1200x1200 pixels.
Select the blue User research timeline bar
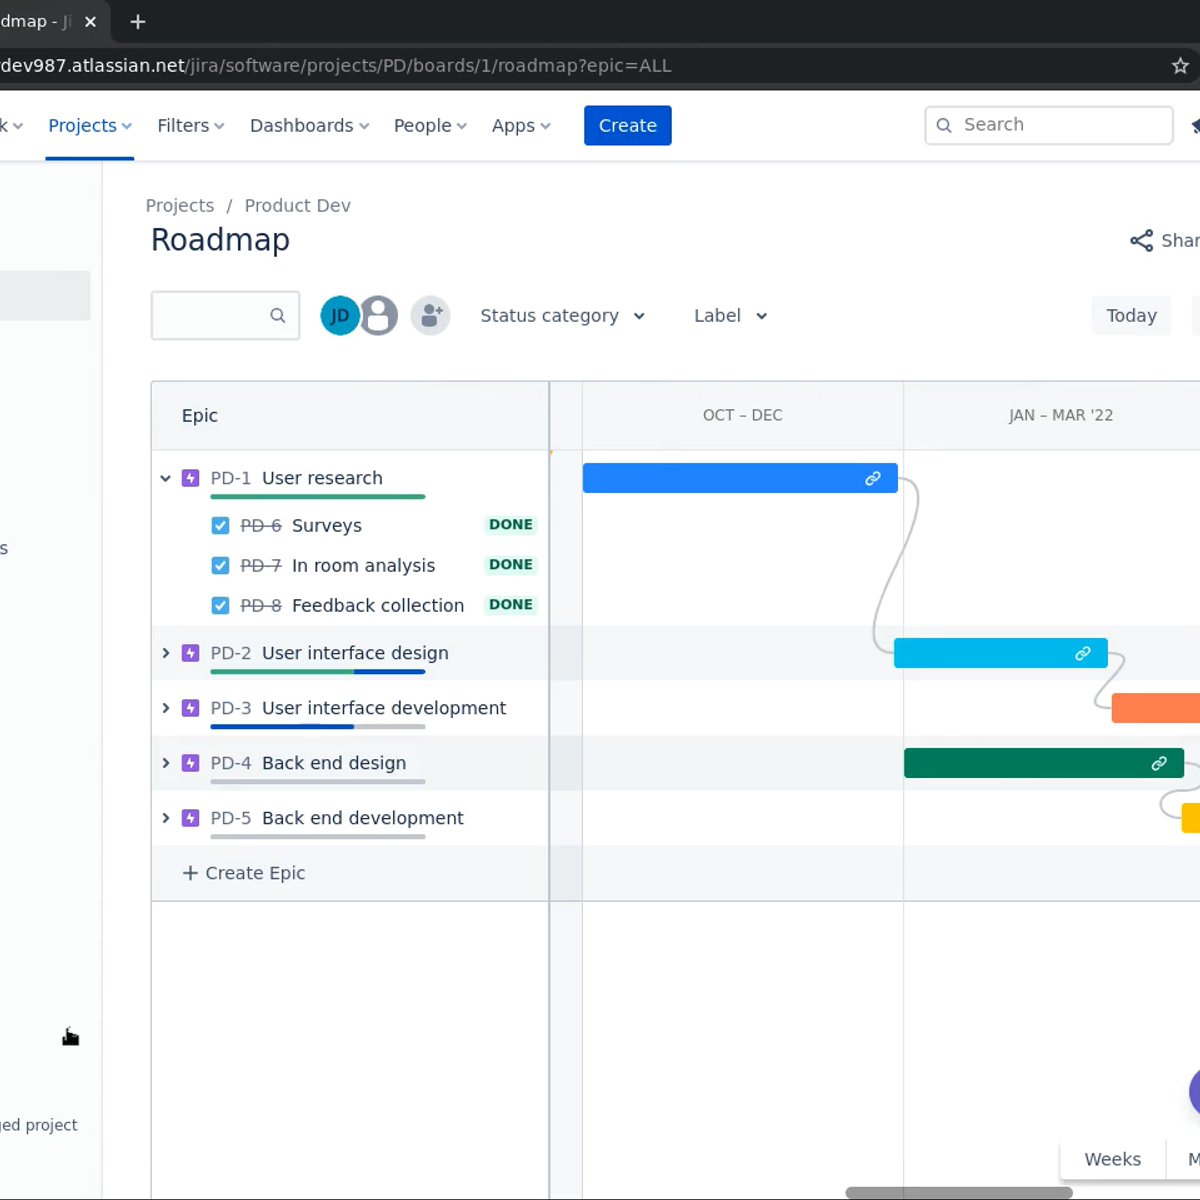[x=740, y=478]
